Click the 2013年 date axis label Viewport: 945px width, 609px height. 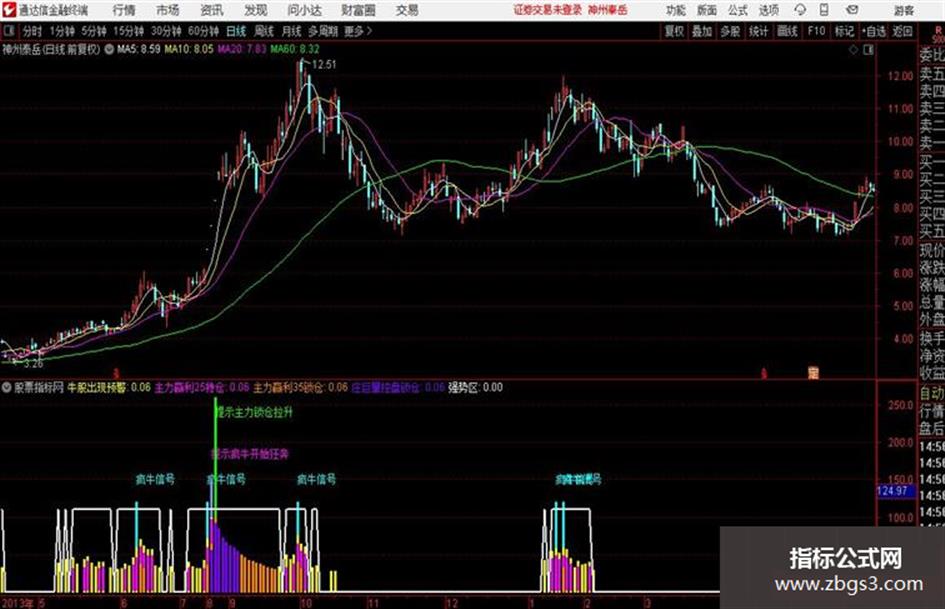[17, 602]
